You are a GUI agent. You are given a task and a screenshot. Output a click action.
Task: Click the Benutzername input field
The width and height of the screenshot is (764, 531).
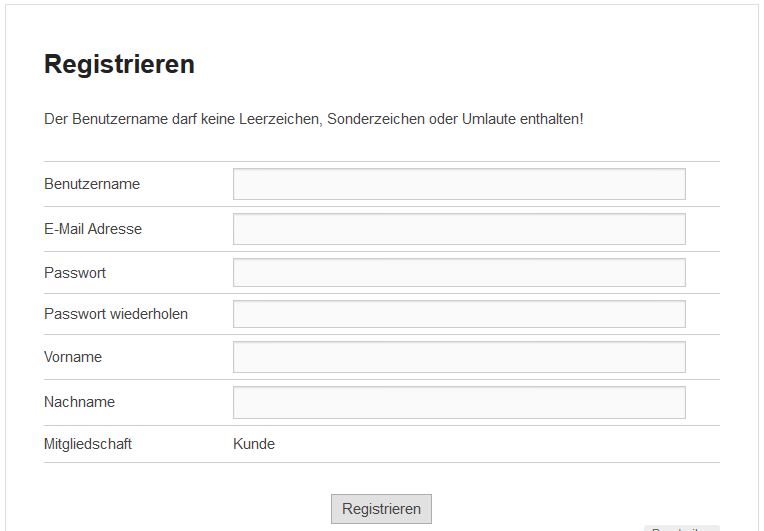[459, 184]
